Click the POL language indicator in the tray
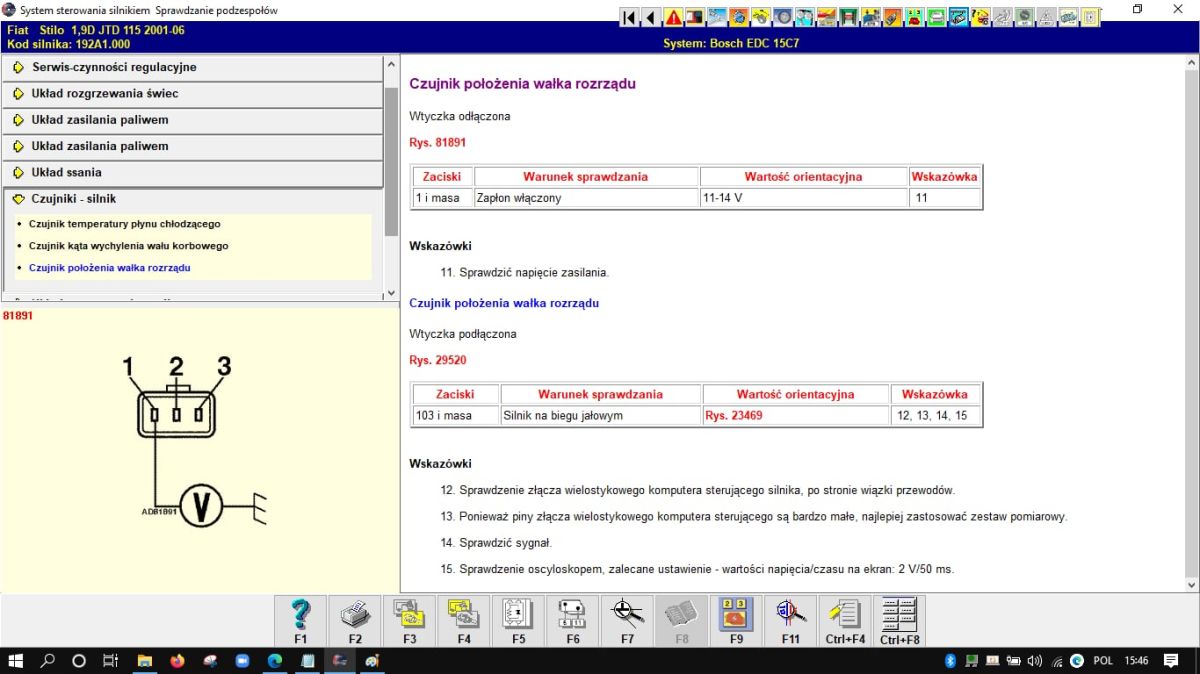 (x=1103, y=661)
